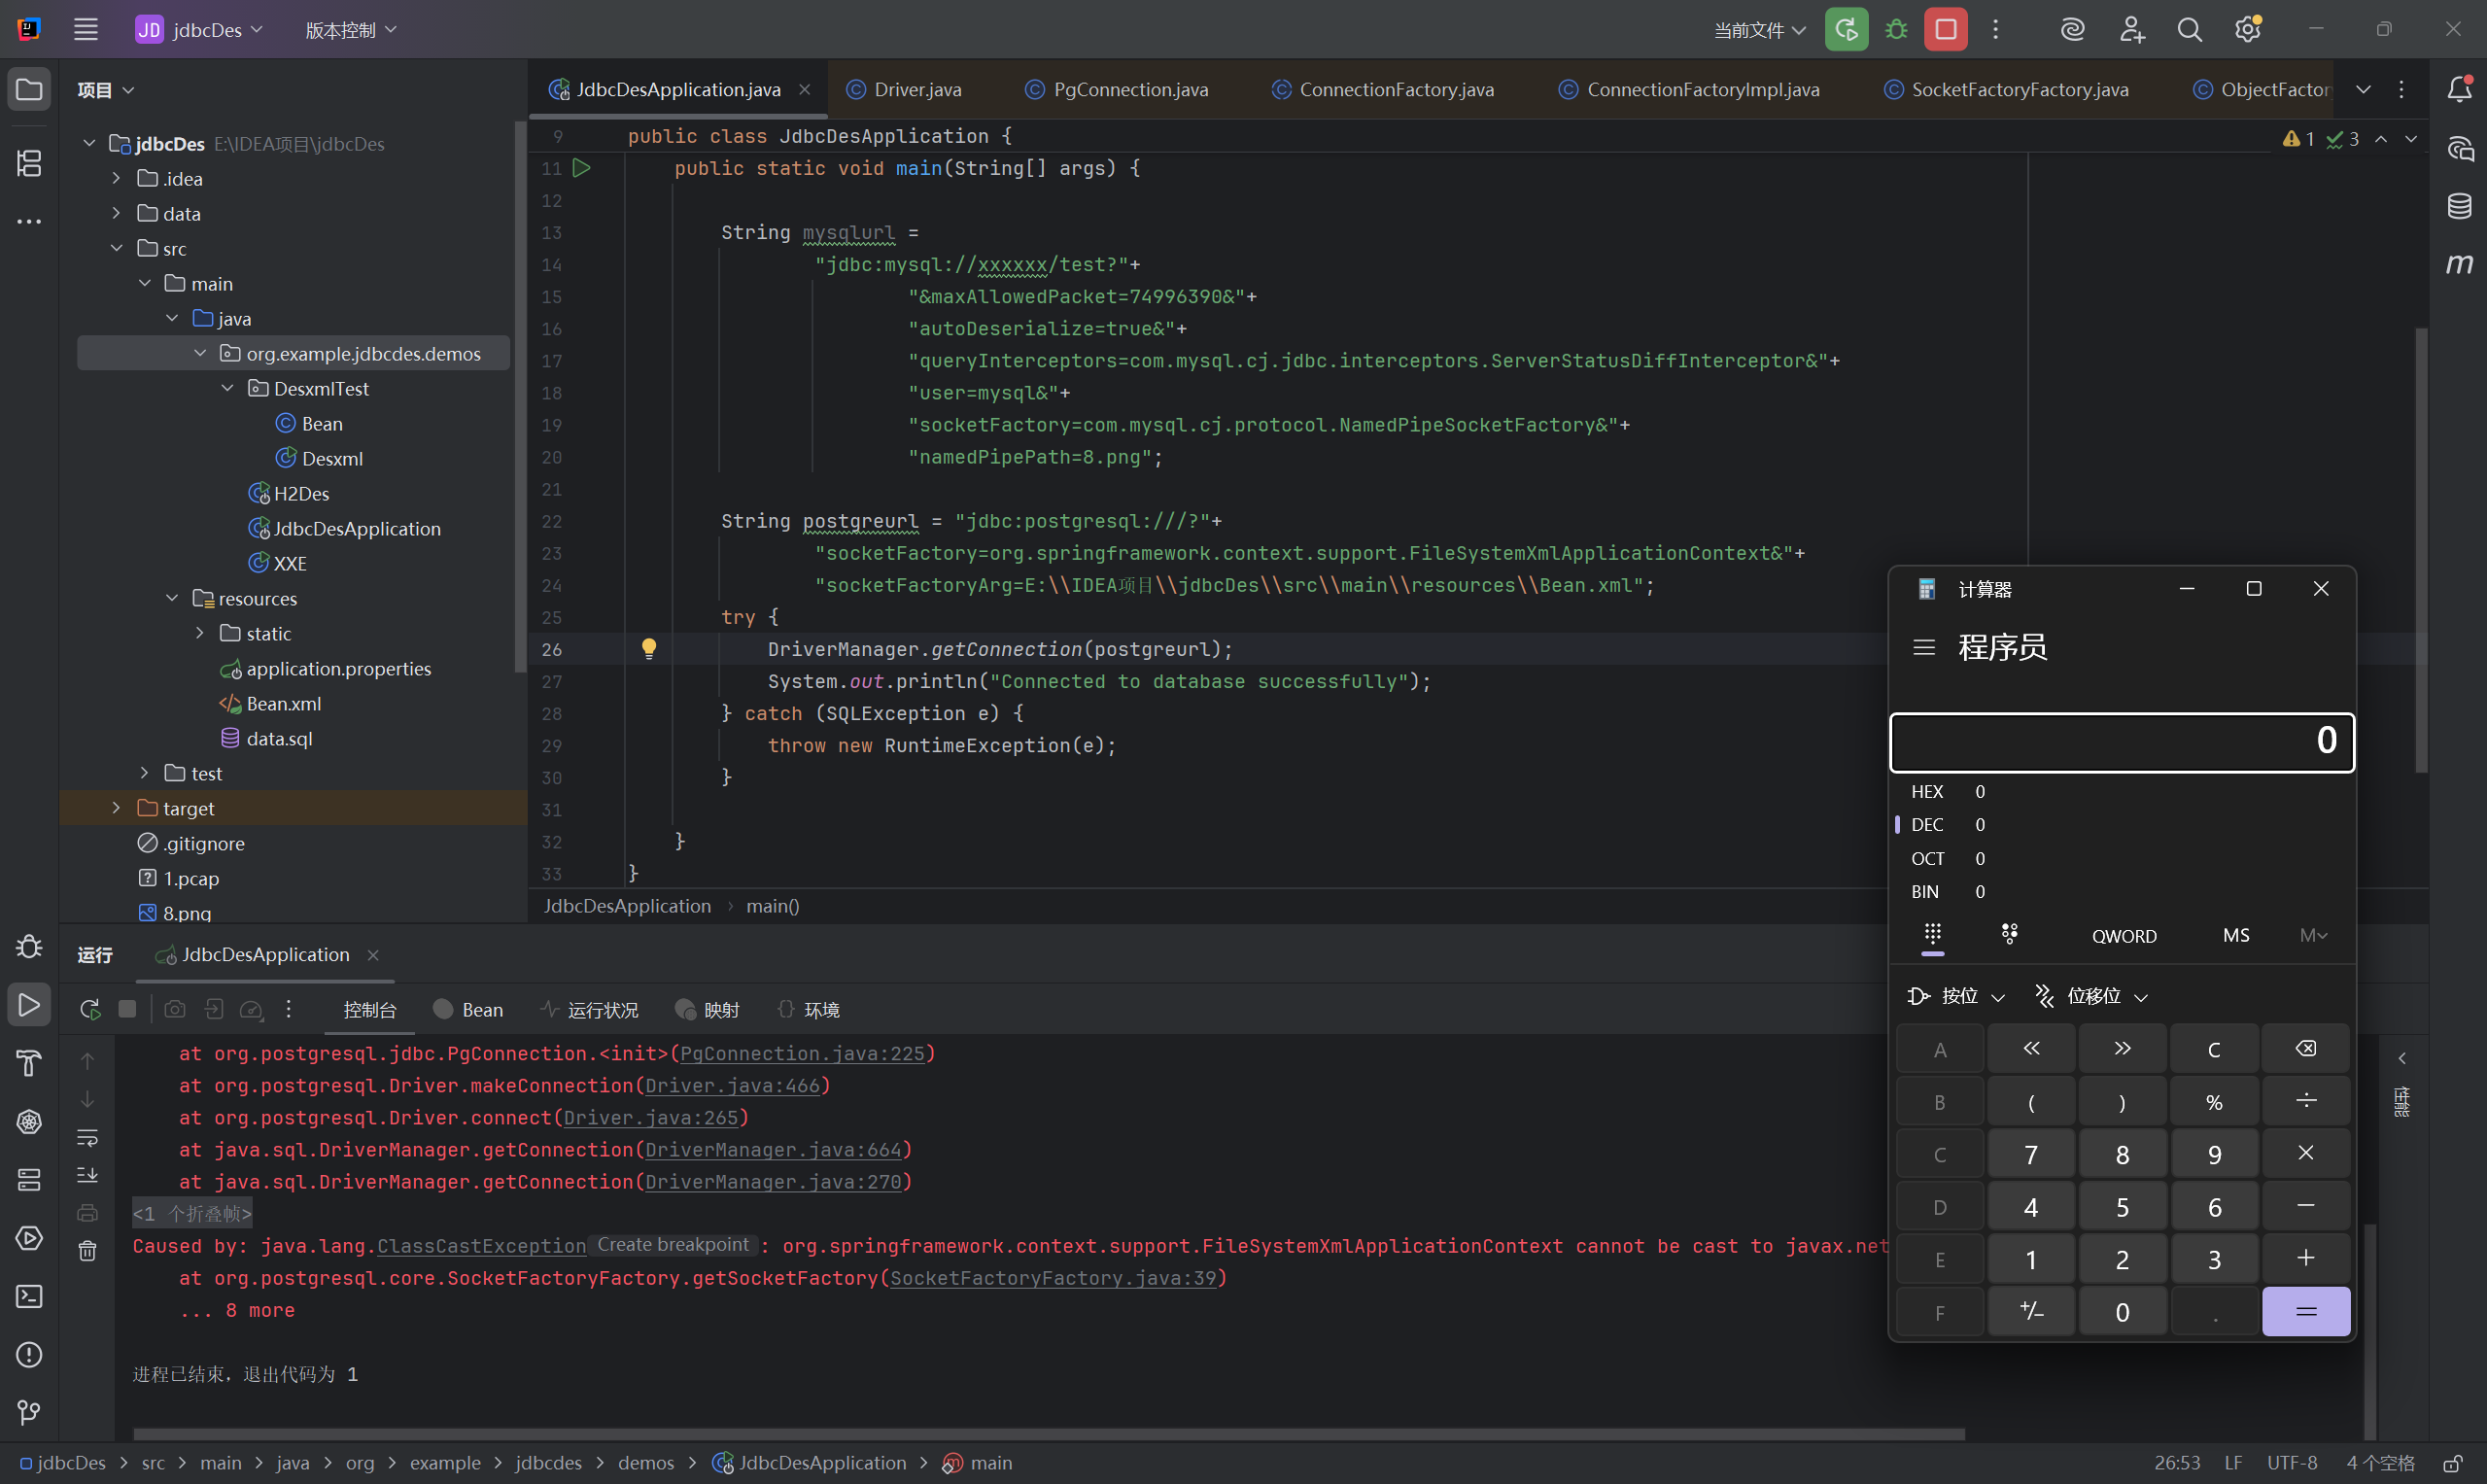Open the Bitwise (按位) dropdown in calculator
This screenshot has height=1484, width=2487.
(1957, 996)
